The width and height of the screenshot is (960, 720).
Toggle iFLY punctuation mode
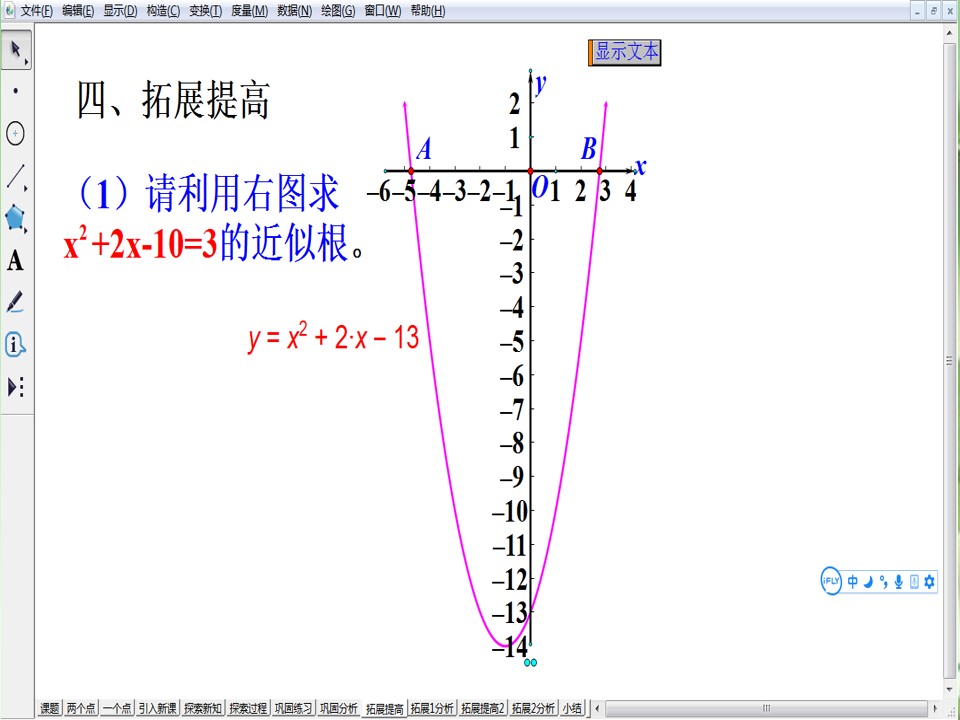coord(883,582)
